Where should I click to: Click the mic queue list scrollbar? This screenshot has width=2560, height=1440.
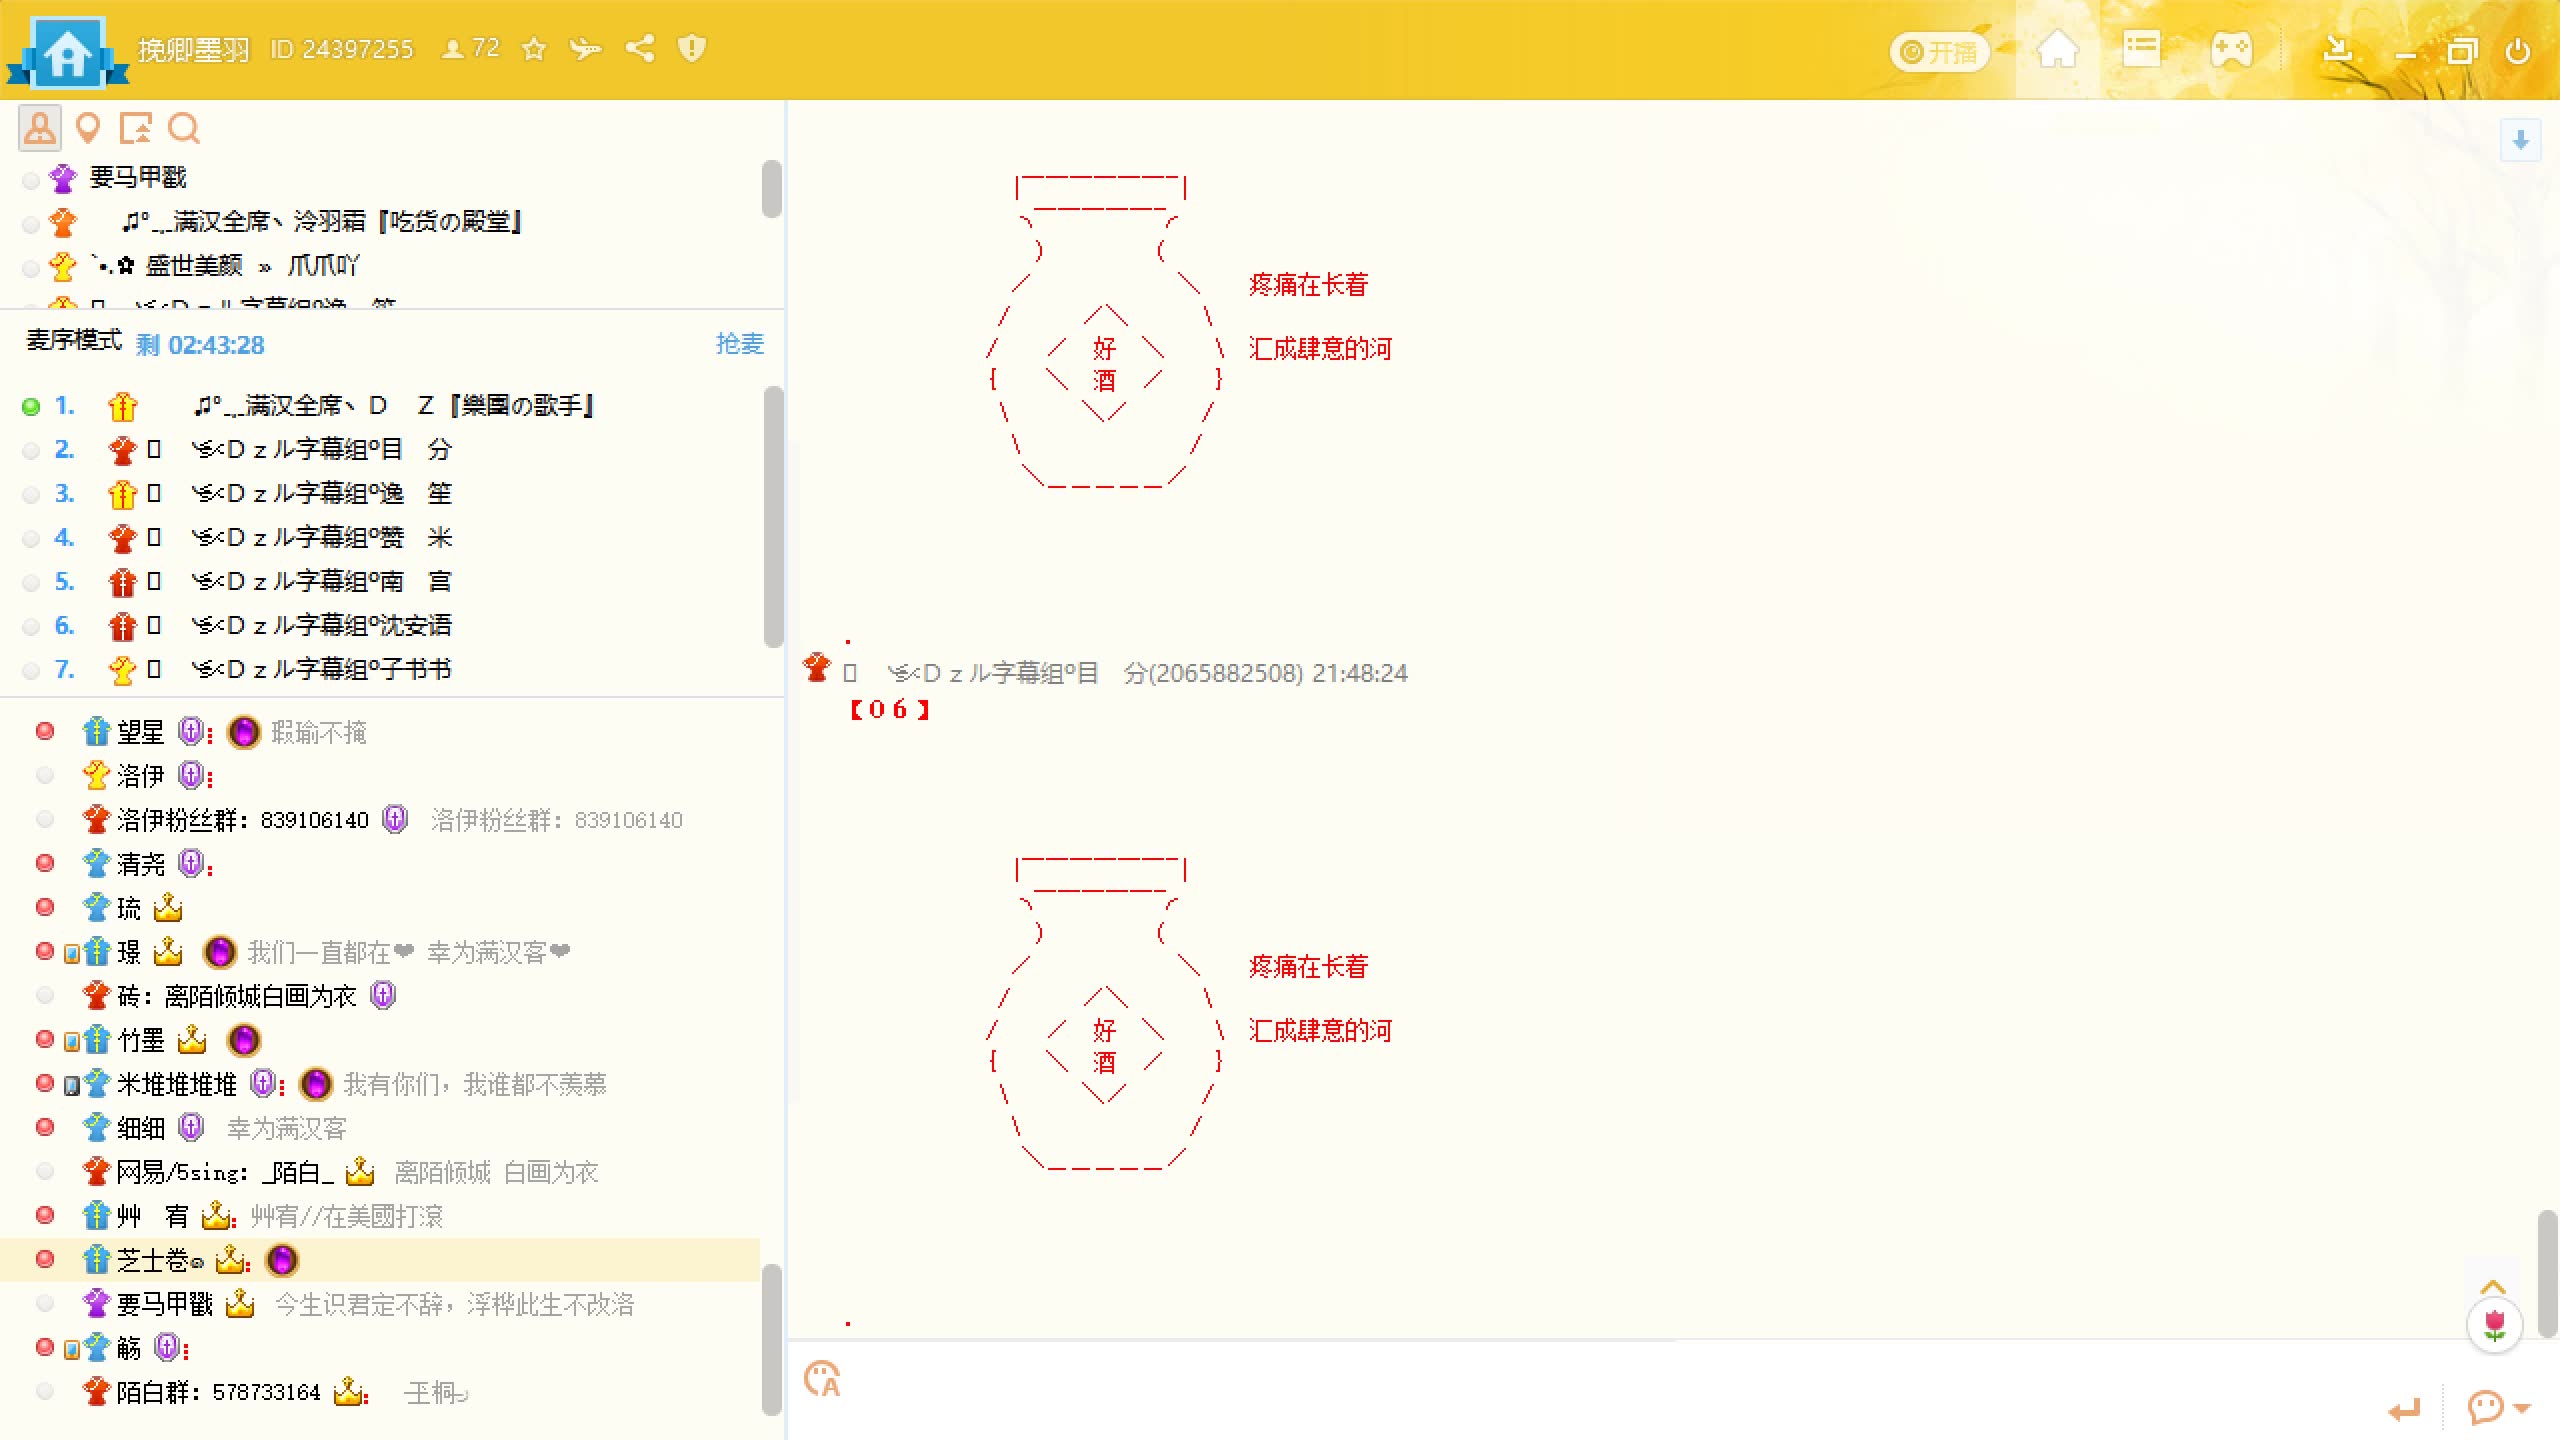click(773, 516)
